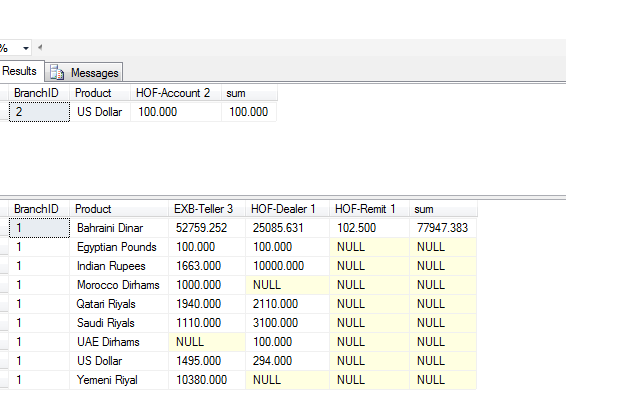Select row header of Egyptian Pounds row
Screen dimensions: 623x420
4,247
